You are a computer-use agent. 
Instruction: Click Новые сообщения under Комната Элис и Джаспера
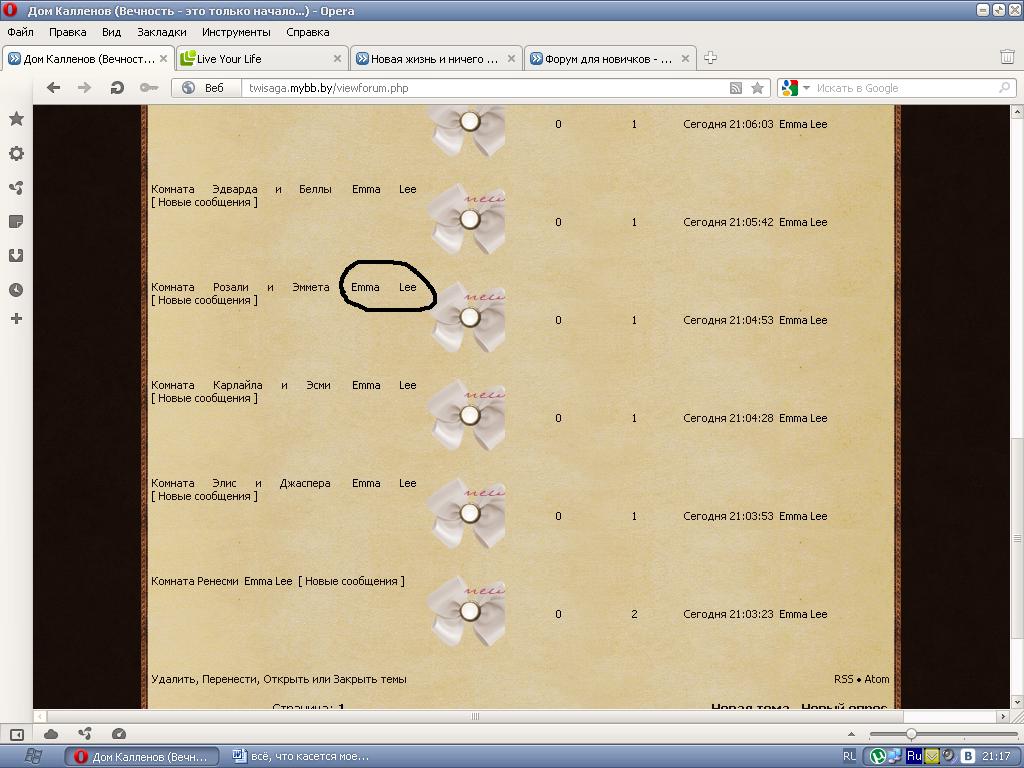tap(204, 496)
